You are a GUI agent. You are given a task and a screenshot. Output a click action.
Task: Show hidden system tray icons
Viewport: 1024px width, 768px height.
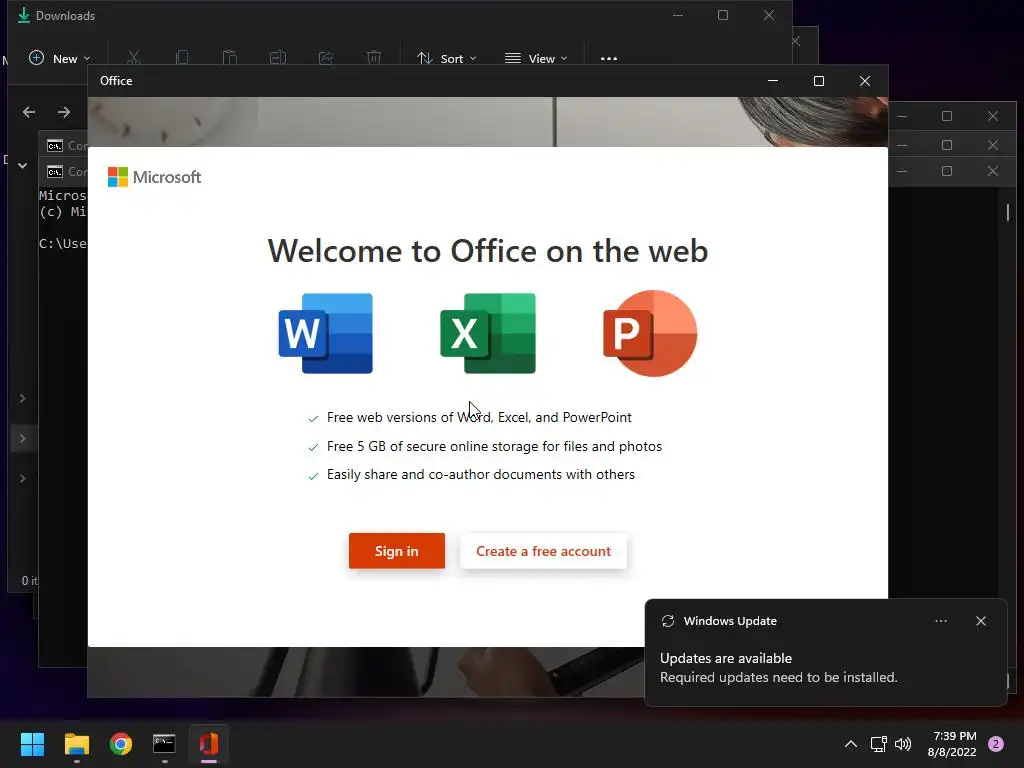click(x=851, y=744)
